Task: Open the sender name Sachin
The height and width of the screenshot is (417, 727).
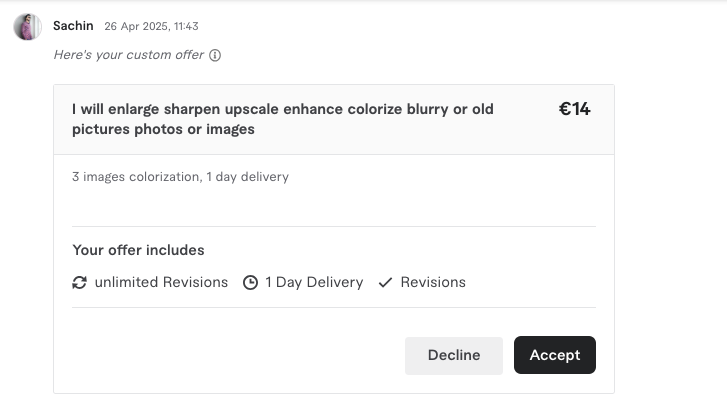Action: [73, 26]
